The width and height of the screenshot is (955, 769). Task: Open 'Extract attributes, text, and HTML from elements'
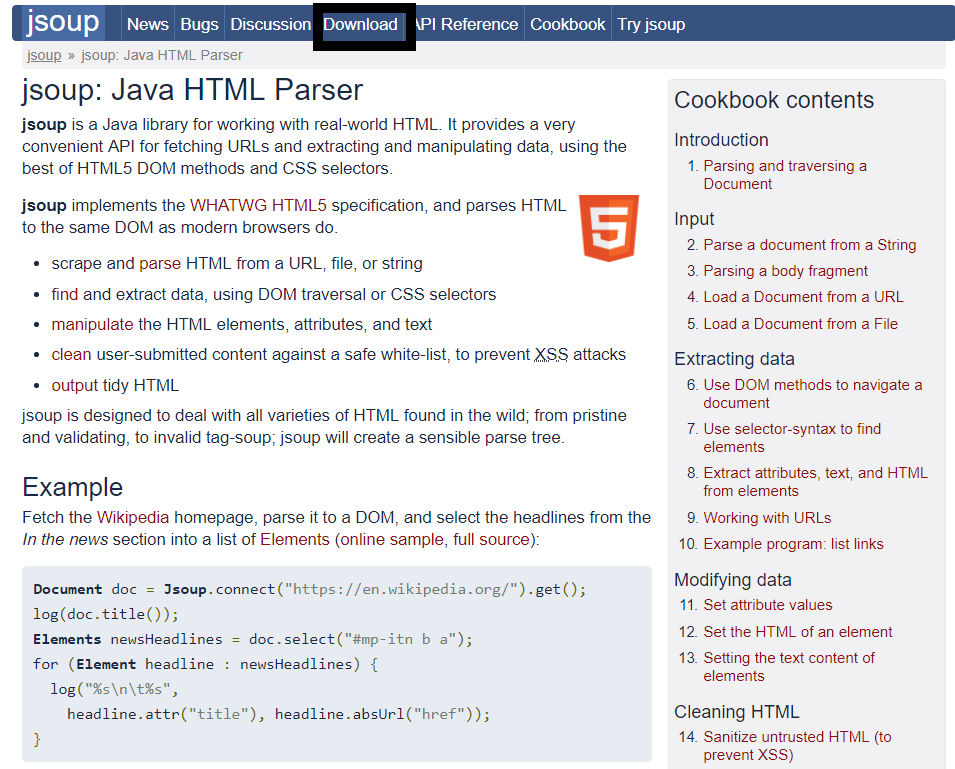click(816, 482)
